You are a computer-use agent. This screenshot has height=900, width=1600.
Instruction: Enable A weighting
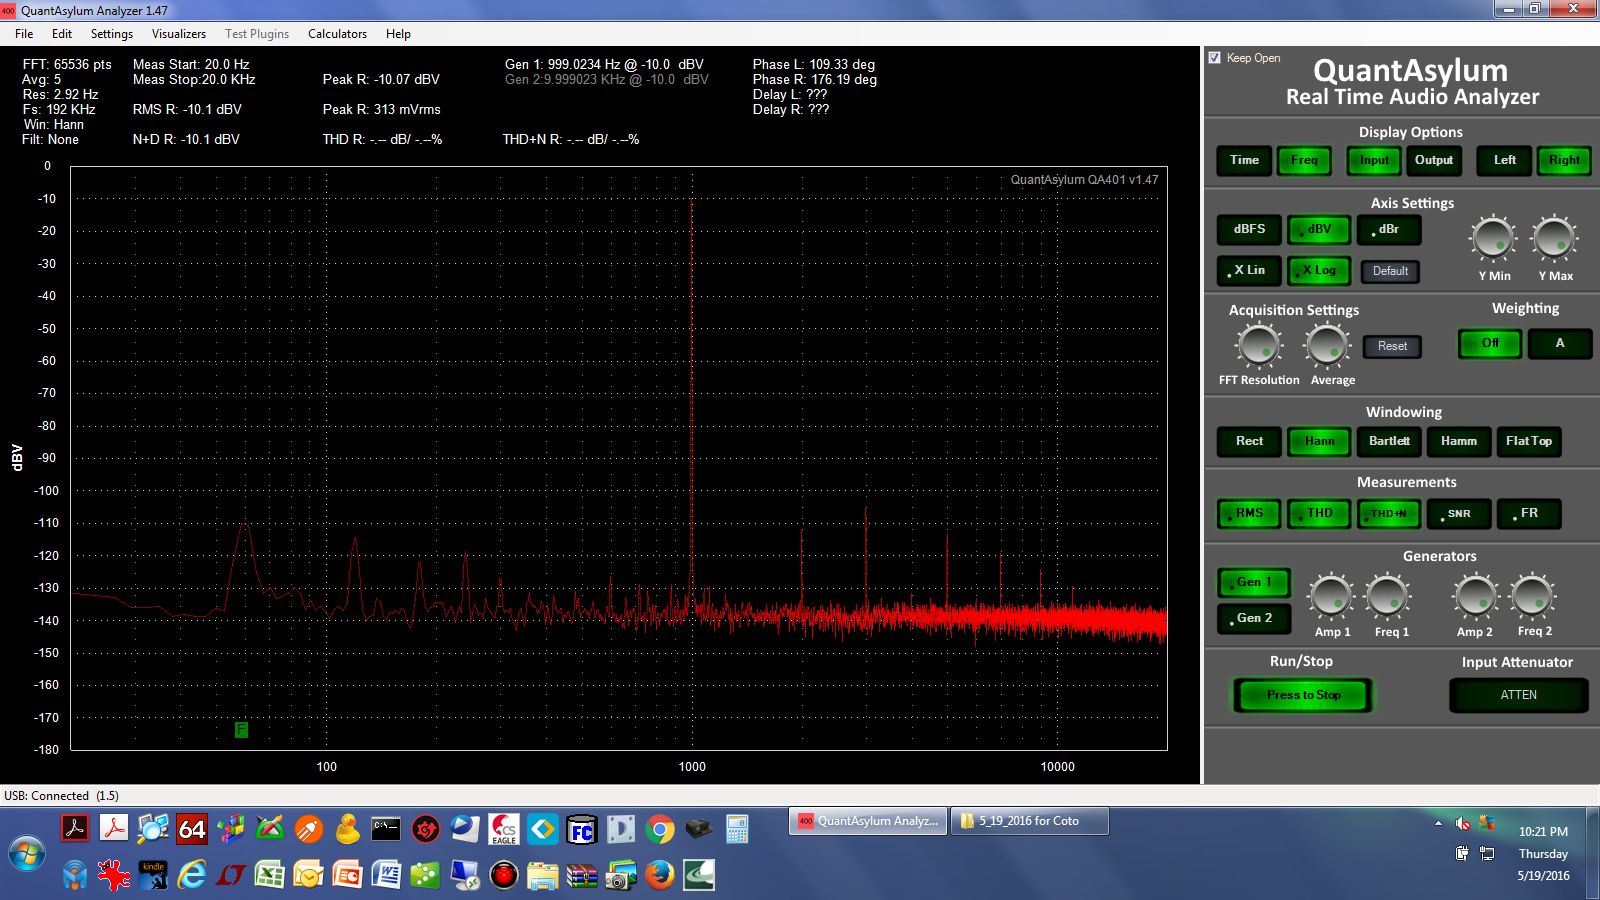point(1559,343)
